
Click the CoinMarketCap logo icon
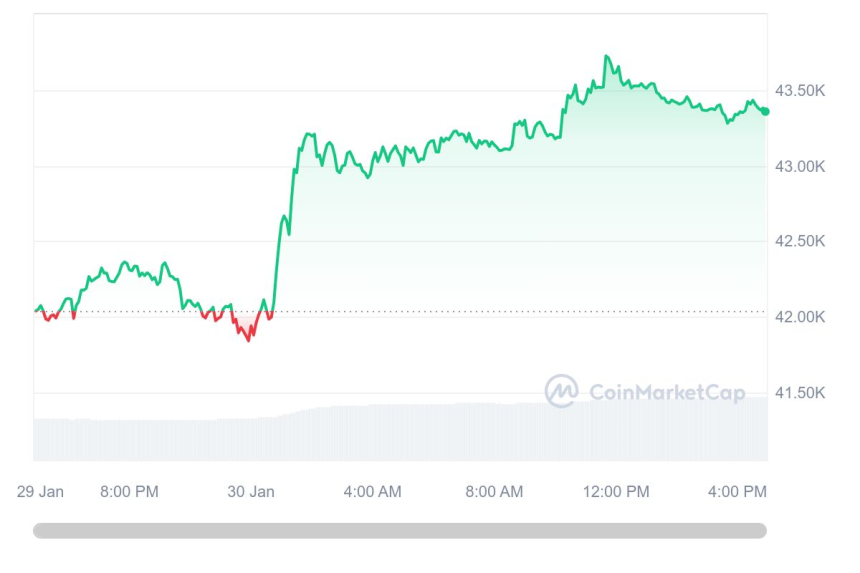561,391
